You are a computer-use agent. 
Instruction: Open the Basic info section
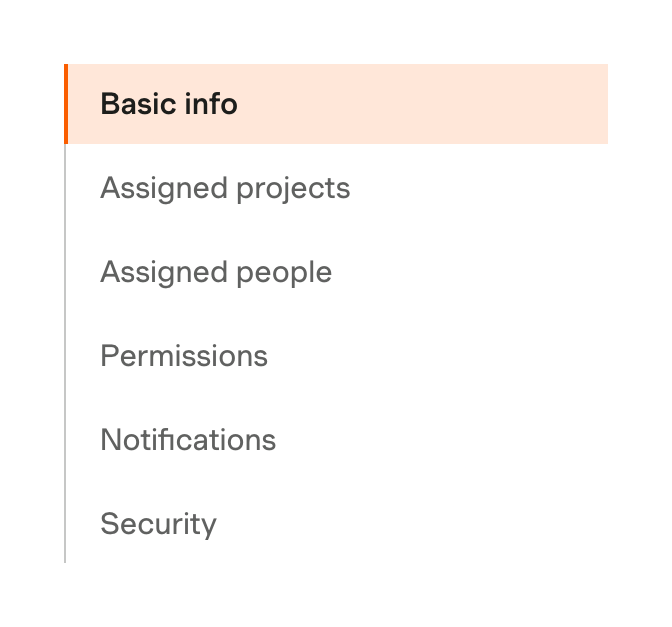click(169, 104)
